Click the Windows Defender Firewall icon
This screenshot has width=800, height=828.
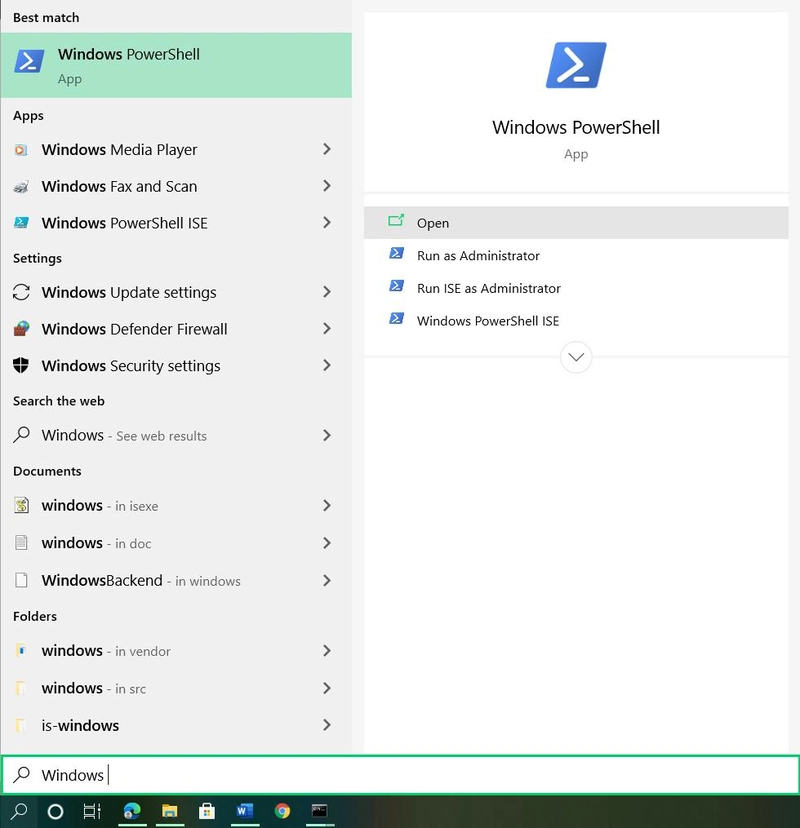[21, 328]
